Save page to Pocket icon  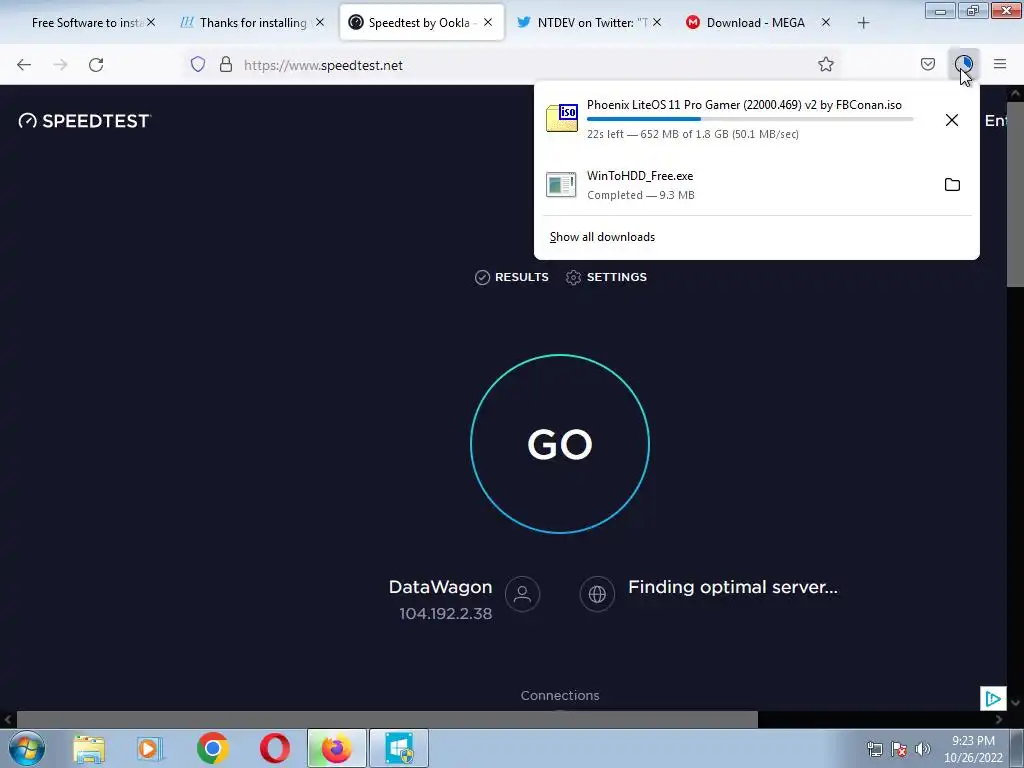click(x=927, y=64)
